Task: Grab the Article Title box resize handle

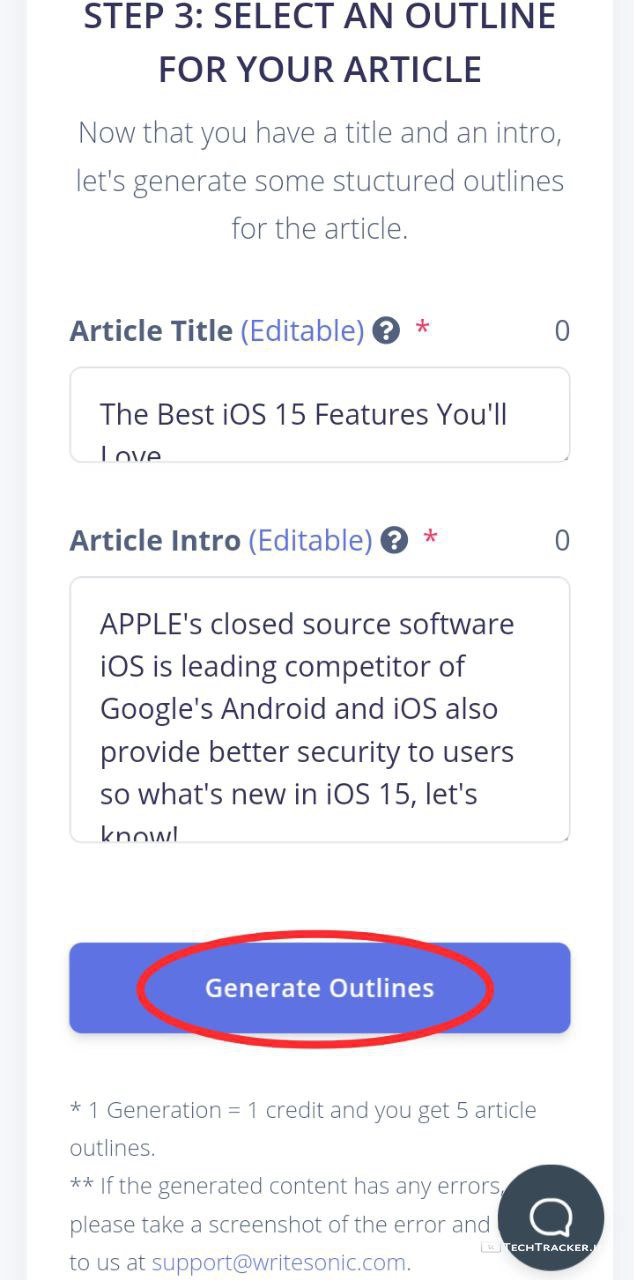Action: click(564, 456)
